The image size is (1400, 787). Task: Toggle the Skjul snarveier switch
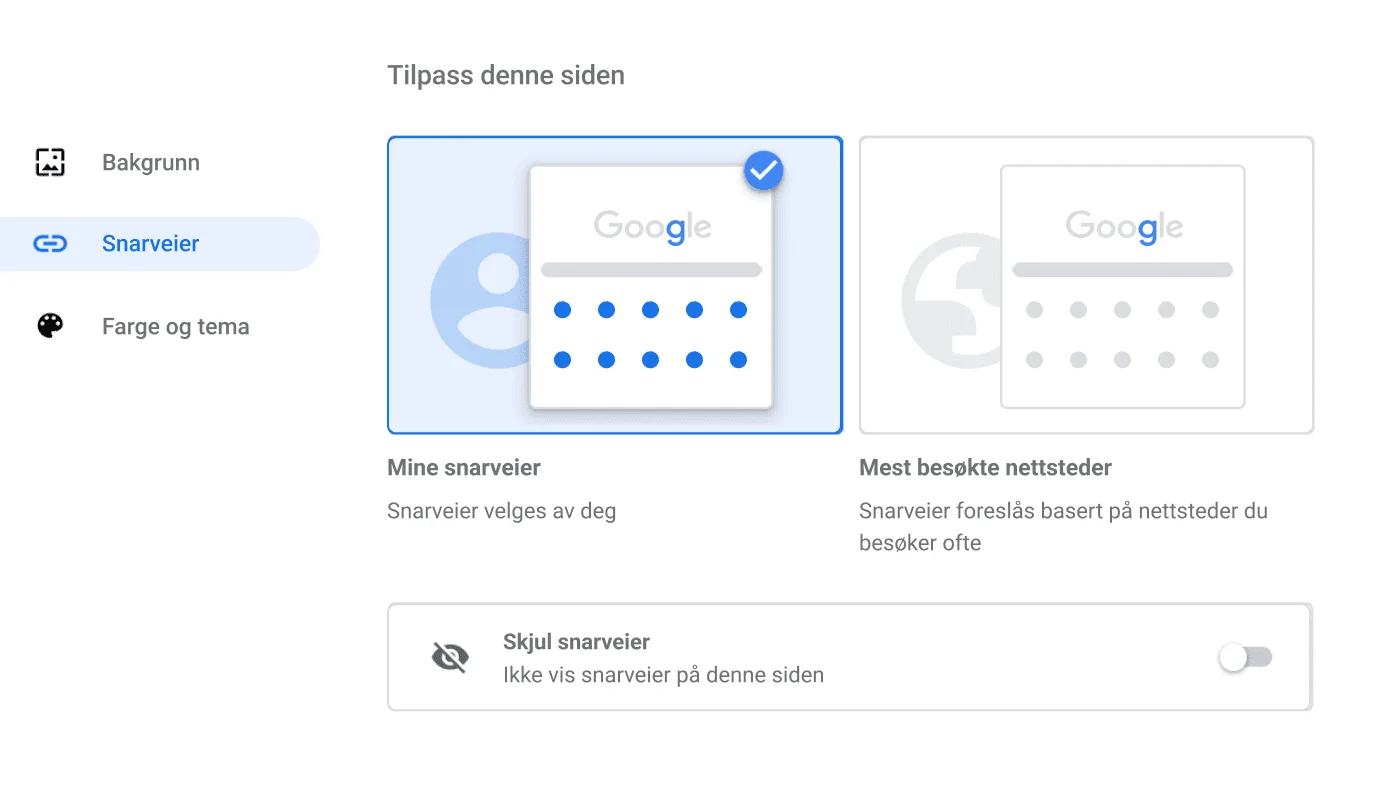[1244, 657]
